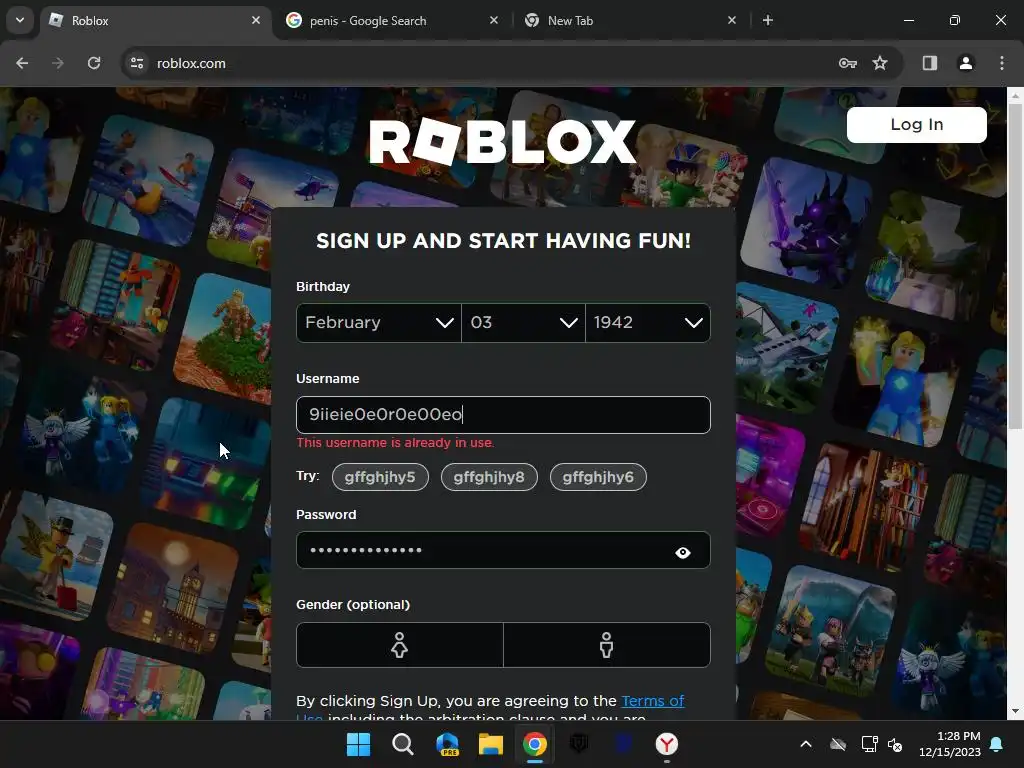Open the Windows Start menu

point(358,744)
